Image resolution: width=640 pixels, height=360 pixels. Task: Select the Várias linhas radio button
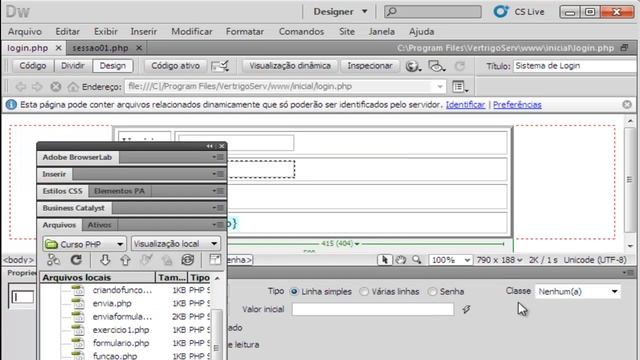pyautogui.click(x=364, y=291)
